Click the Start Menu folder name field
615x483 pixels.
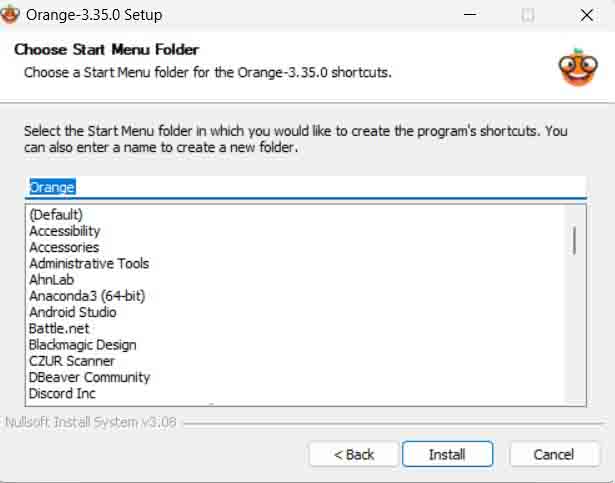click(305, 188)
